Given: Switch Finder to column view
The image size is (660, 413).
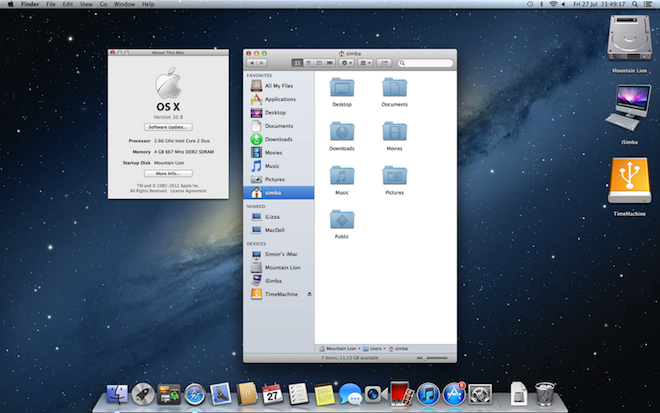Looking at the screenshot, I should click(320, 62).
